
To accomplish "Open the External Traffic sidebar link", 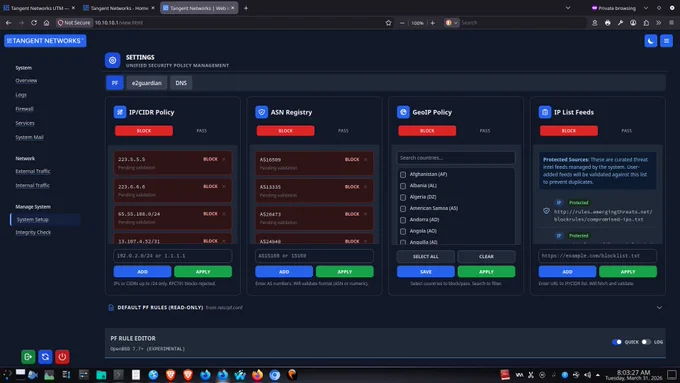I will click(33, 171).
